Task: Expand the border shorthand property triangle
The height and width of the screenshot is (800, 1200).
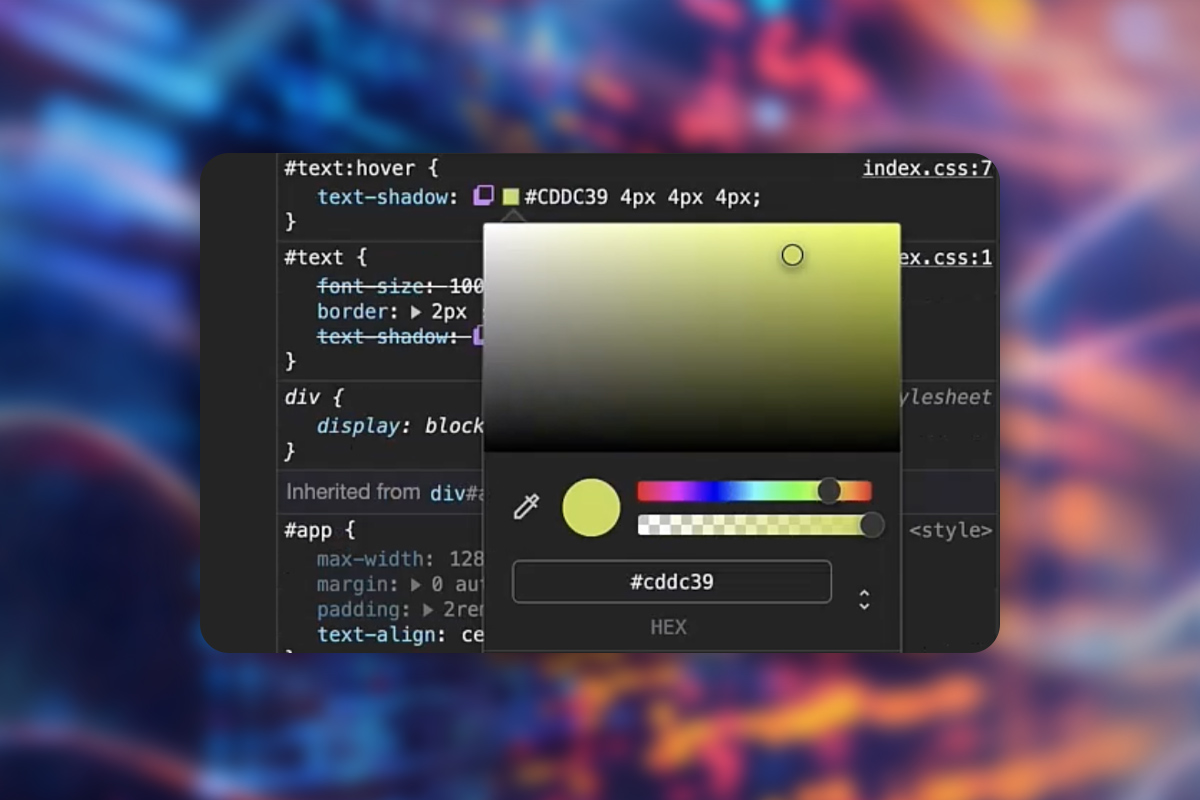Action: point(416,311)
